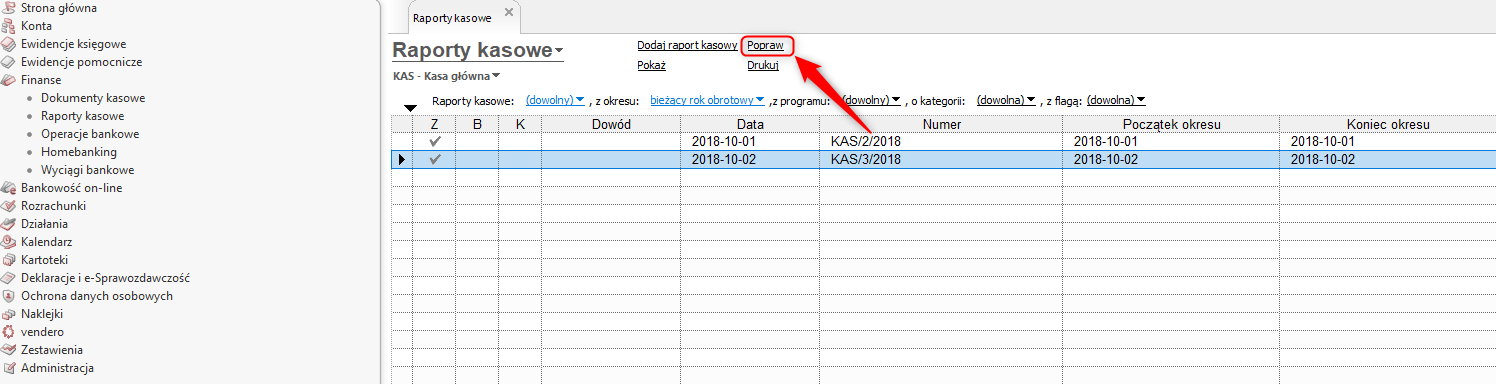The height and width of the screenshot is (384, 1496).
Task: Click the Naklejki icon
Action: pyautogui.click(x=9, y=314)
